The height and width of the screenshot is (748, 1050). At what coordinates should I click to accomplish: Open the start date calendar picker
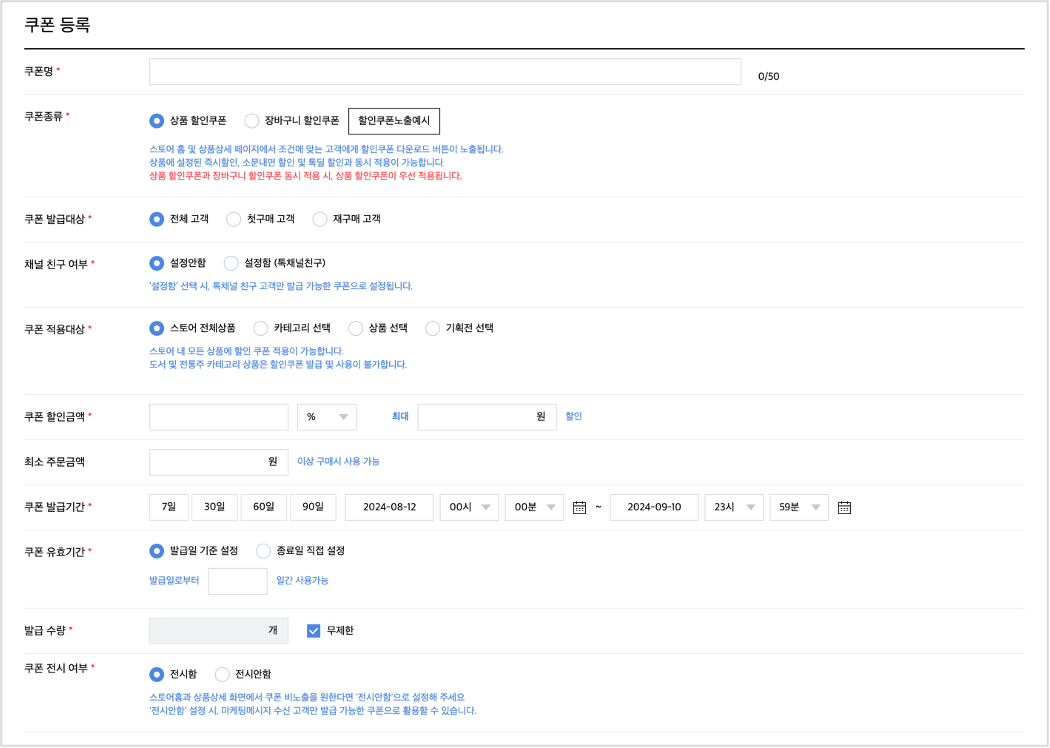pyautogui.click(x=579, y=507)
